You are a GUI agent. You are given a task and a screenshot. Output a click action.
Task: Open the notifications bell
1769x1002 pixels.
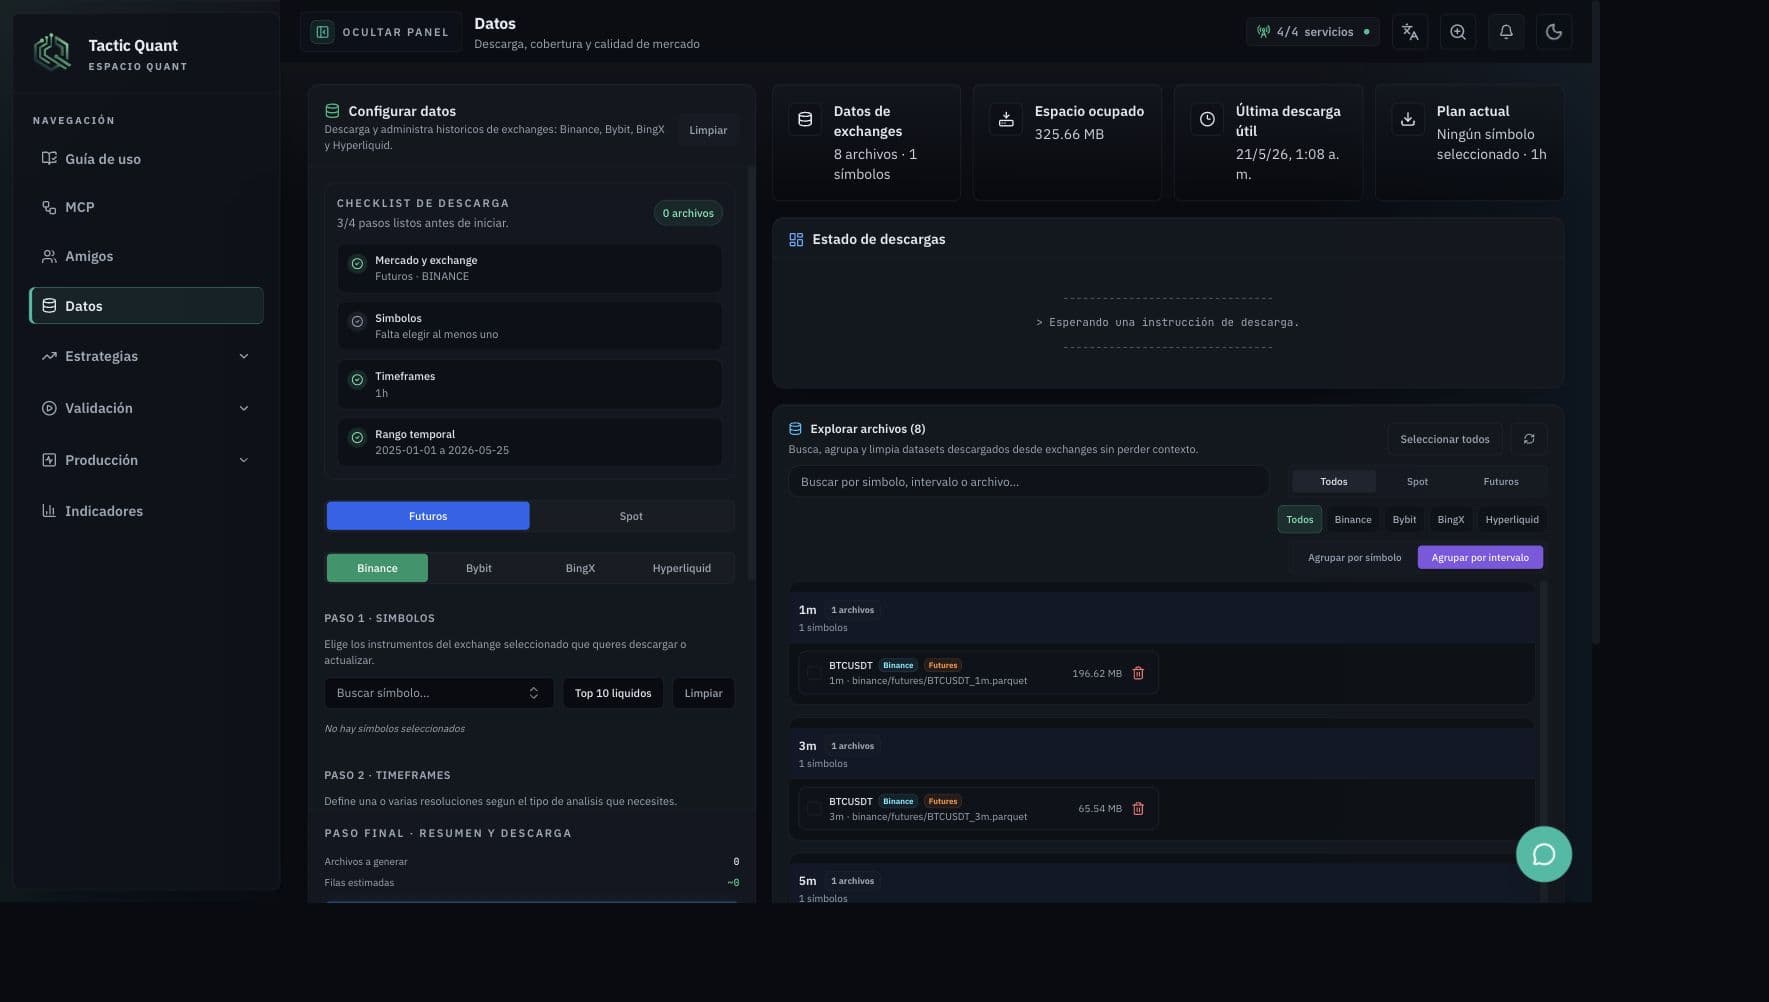[x=1506, y=32]
